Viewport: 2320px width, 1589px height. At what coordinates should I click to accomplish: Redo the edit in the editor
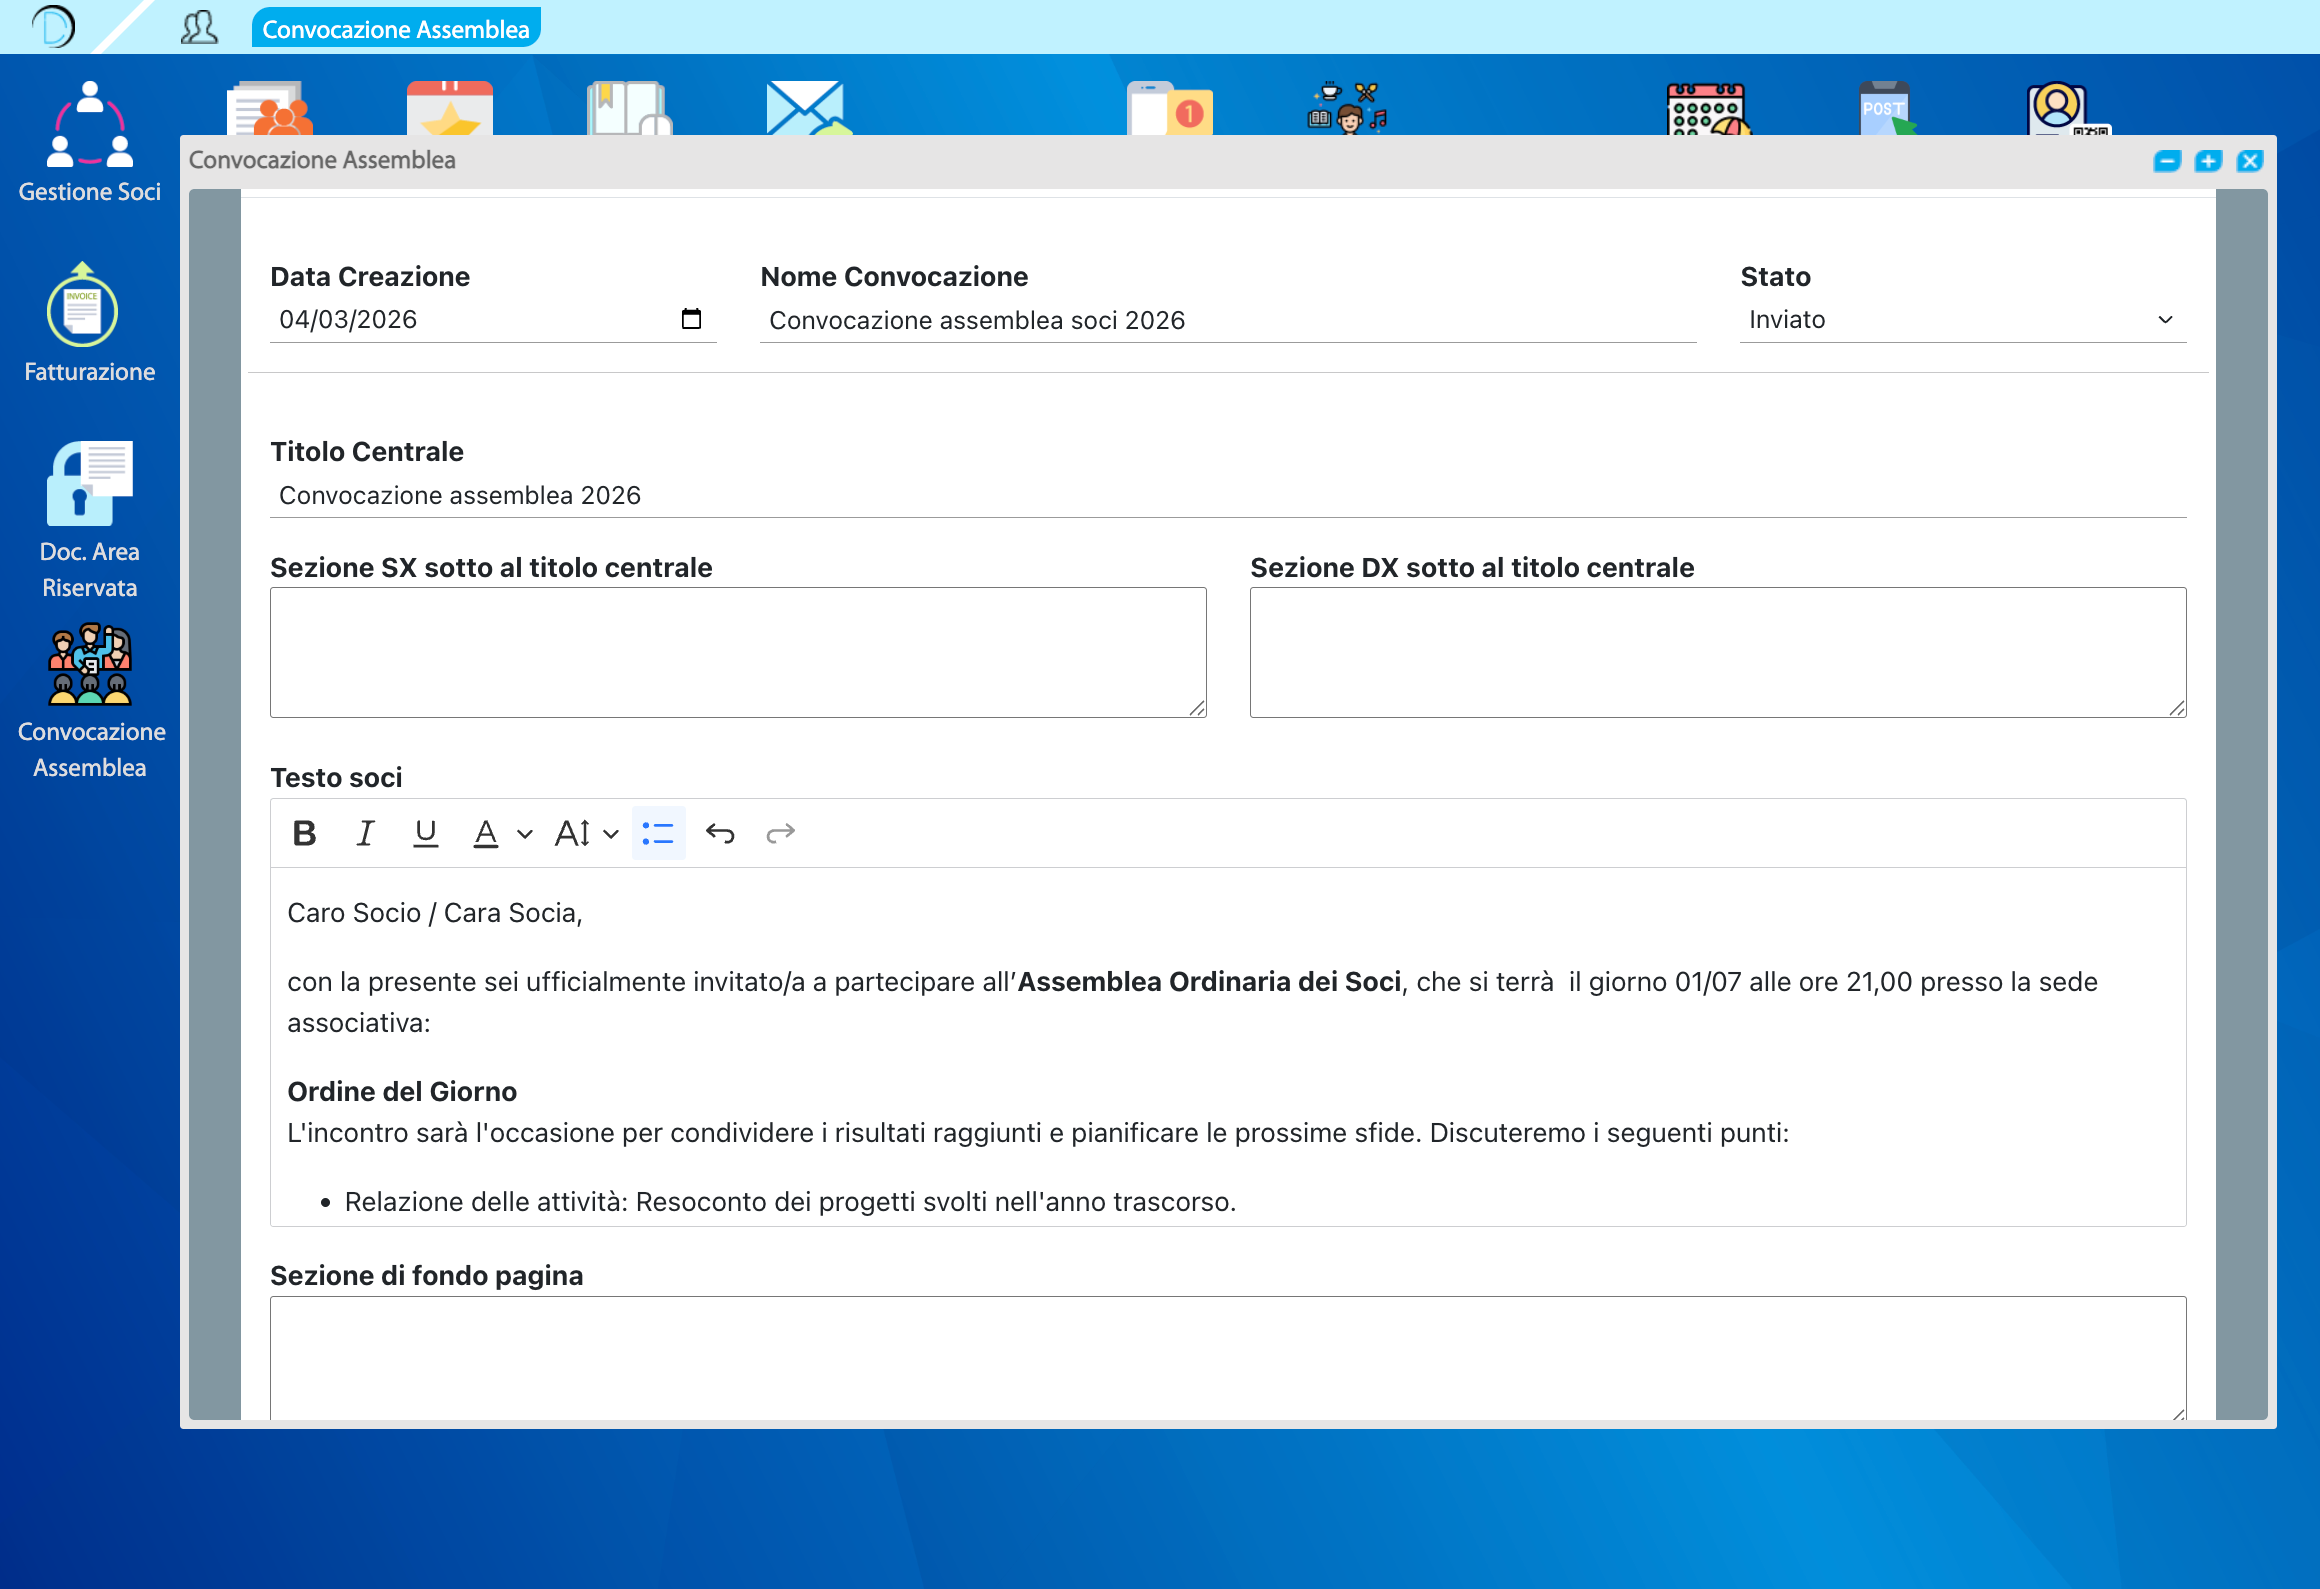[x=780, y=833]
